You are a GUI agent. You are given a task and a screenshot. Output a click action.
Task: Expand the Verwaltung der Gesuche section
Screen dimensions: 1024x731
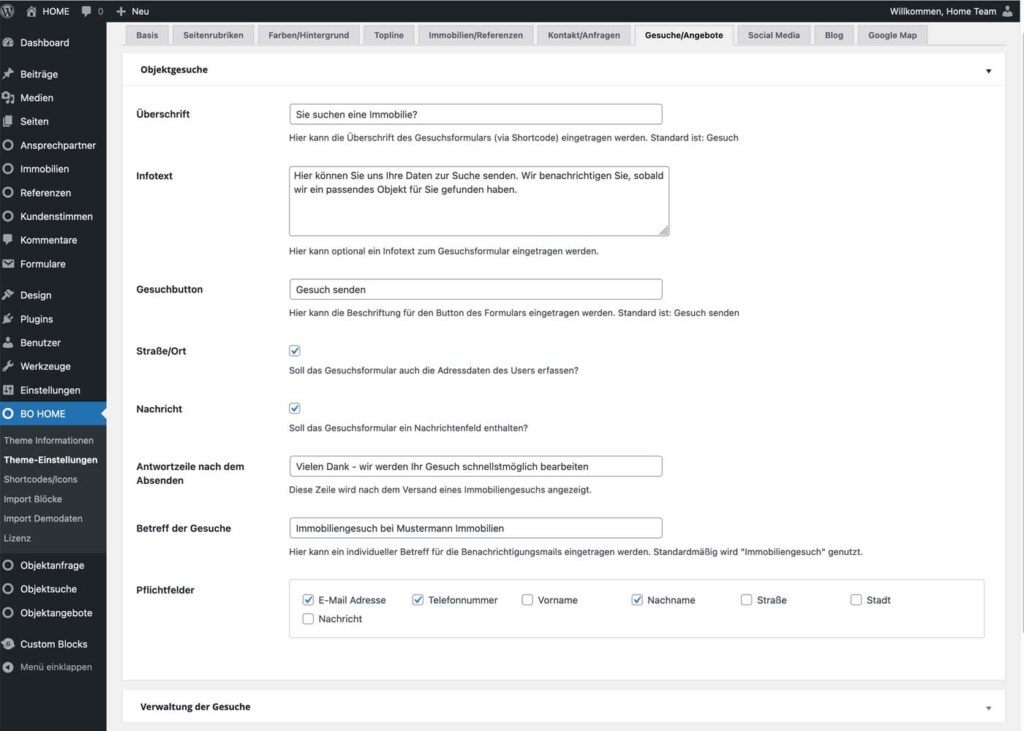tap(988, 707)
